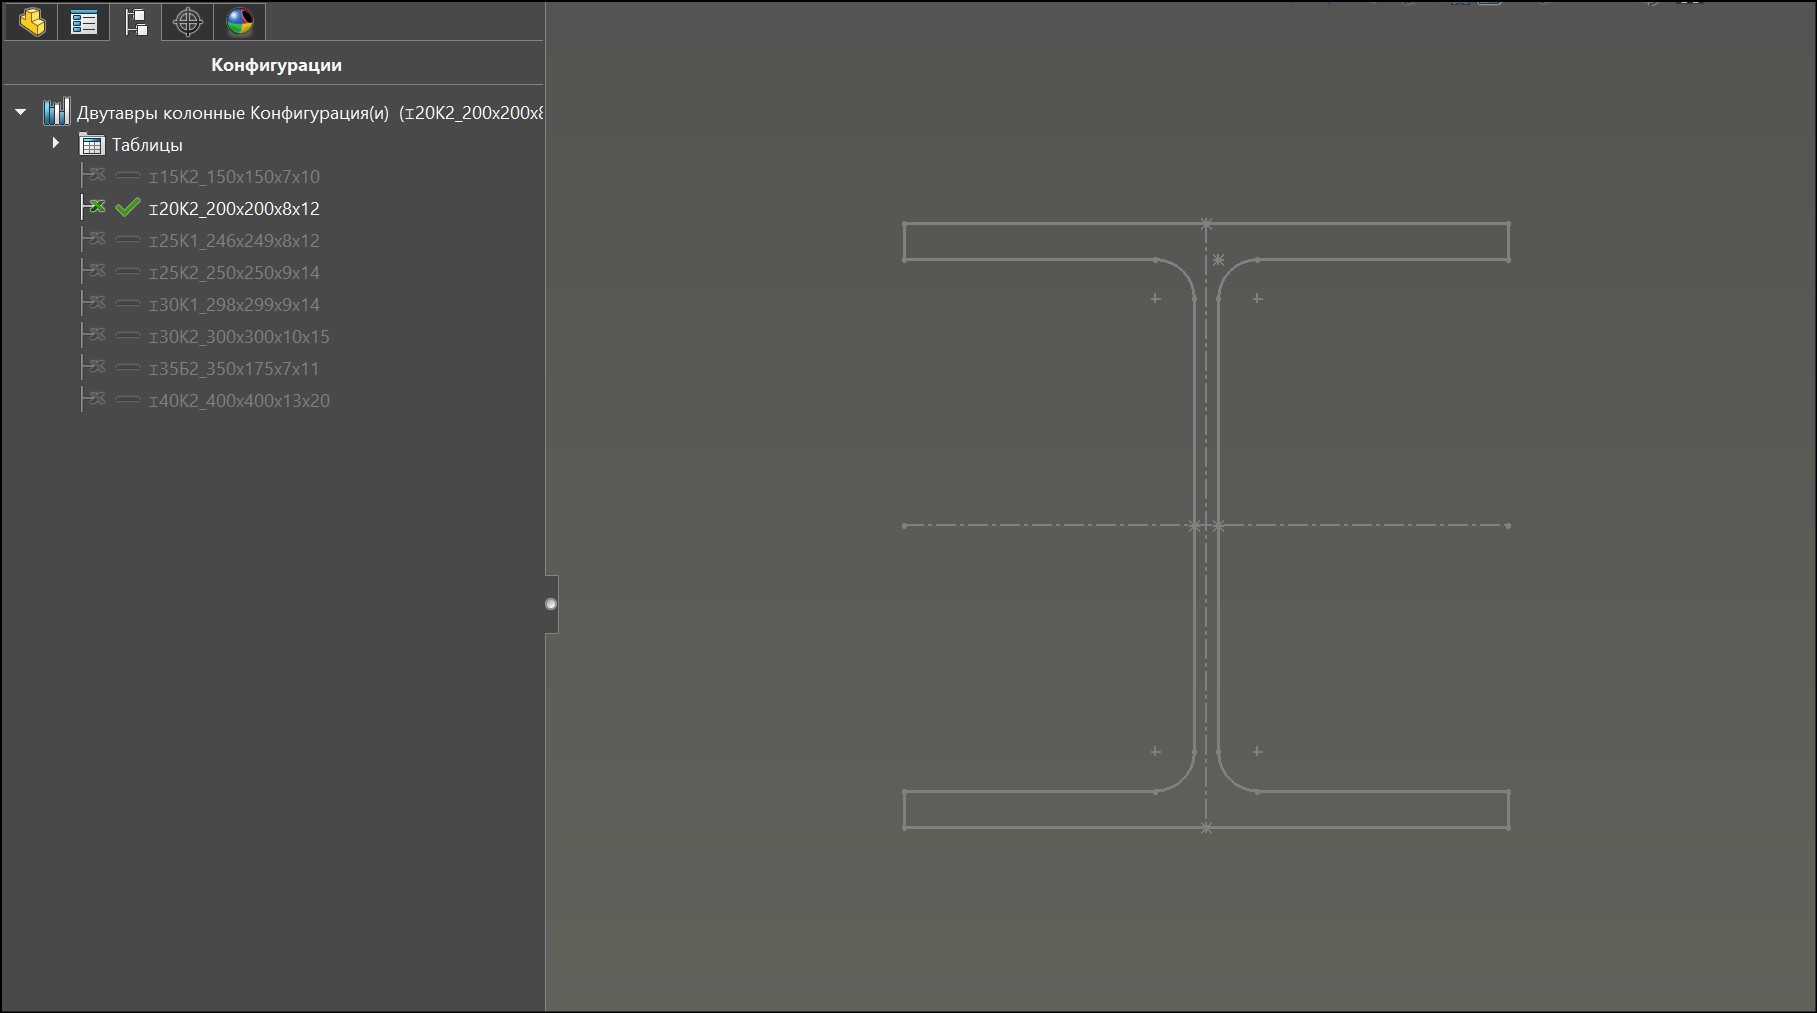Switch to the PropertyManager tab
The image size is (1817, 1013).
point(84,21)
